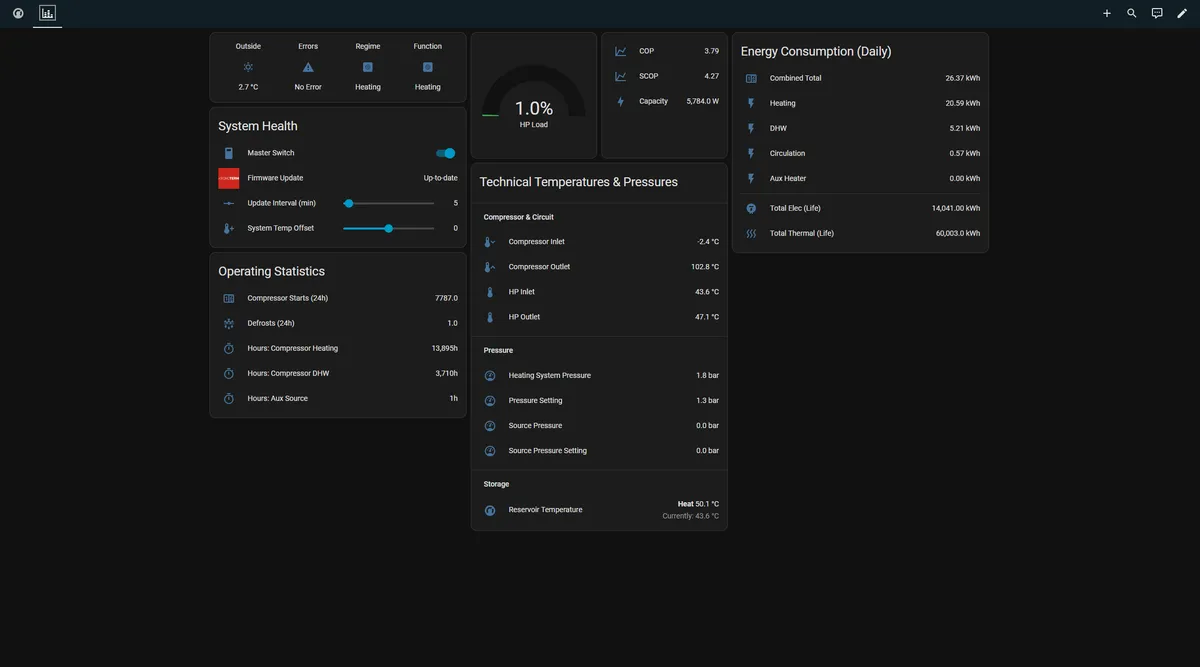
Task: Open the assistant chat icon
Action: coord(1157,13)
